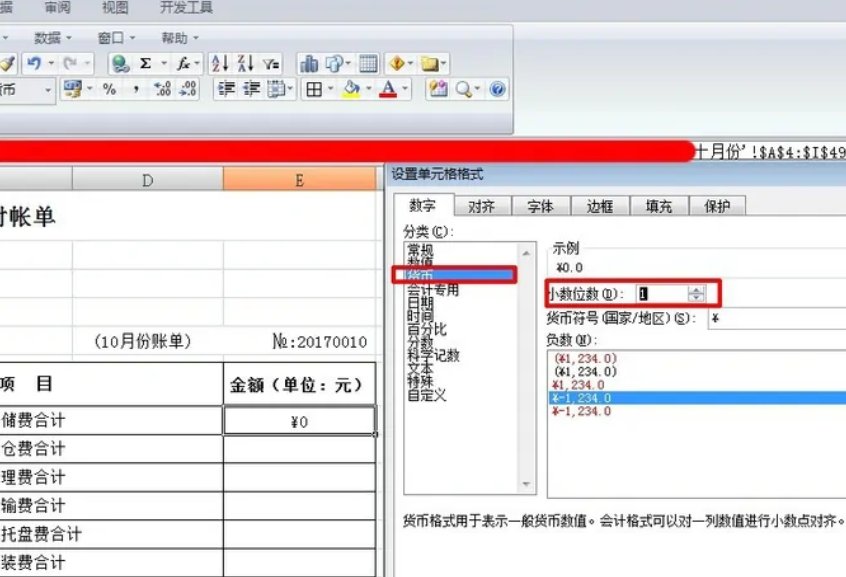Click the table grid icon
Image resolution: width=846 pixels, height=577 pixels.
click(369, 64)
